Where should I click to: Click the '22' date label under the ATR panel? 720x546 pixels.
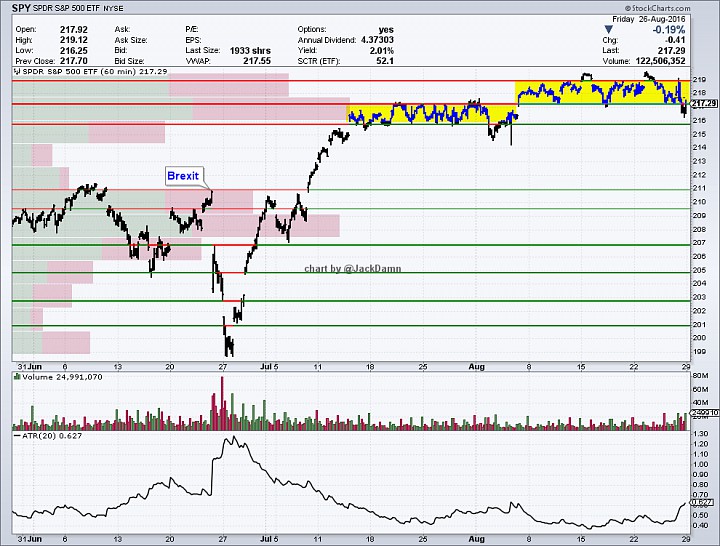[x=634, y=539]
